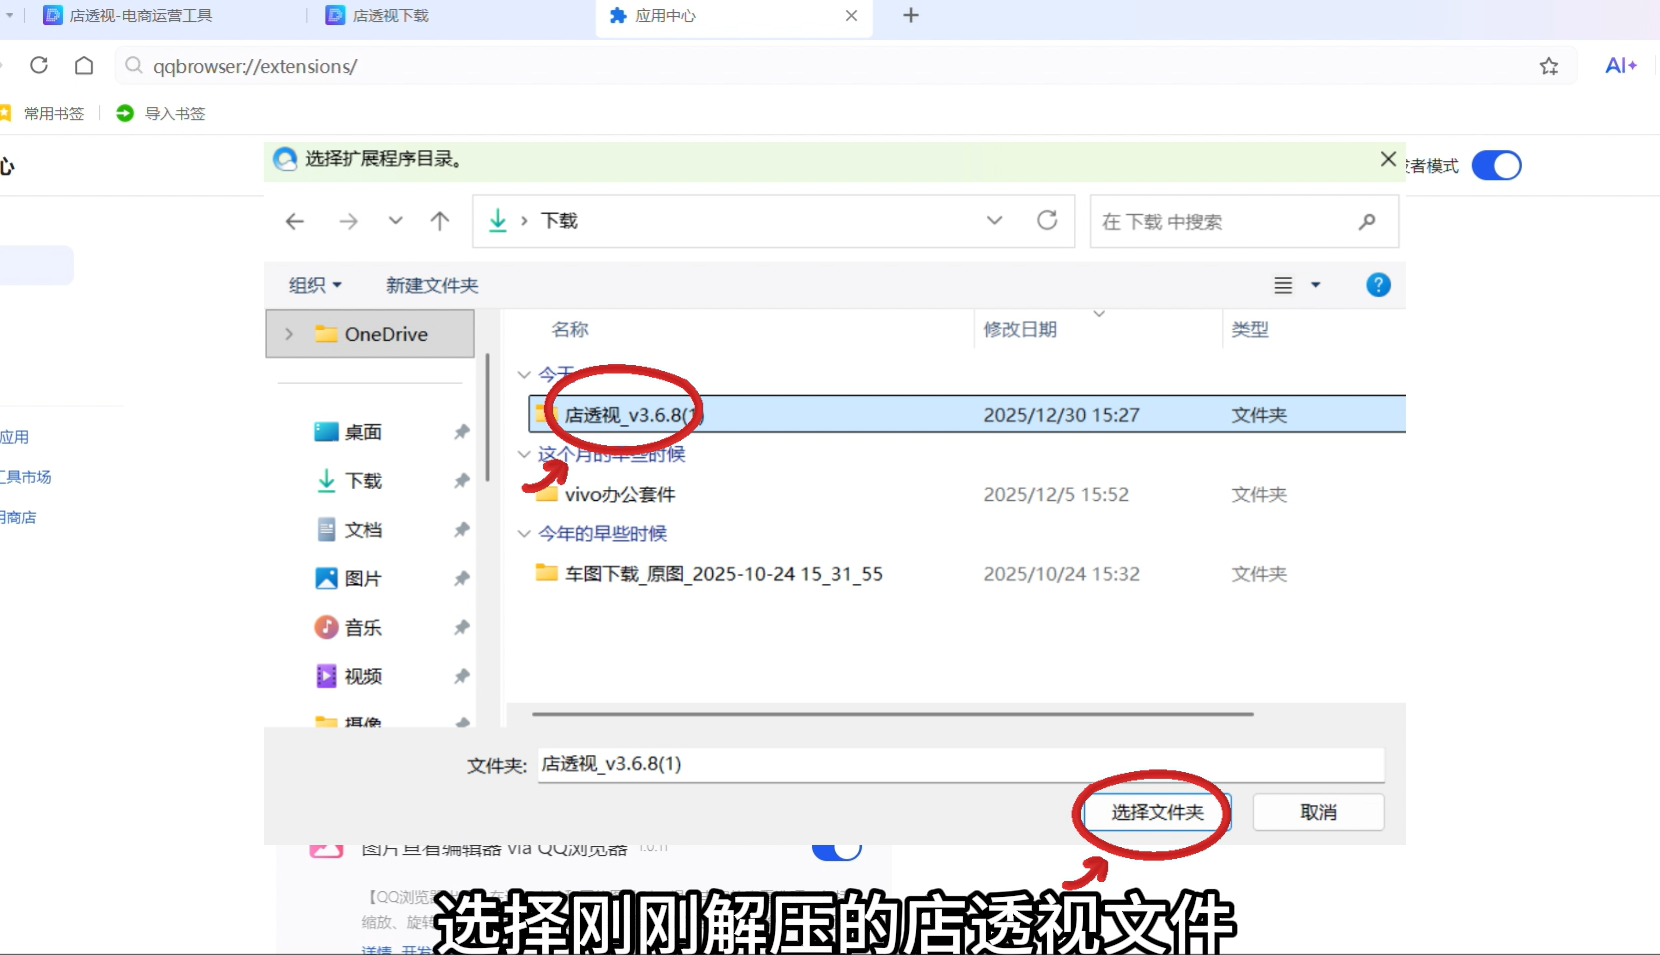Bookmark this page with the star icon
1660x955 pixels.
[x=1549, y=66]
